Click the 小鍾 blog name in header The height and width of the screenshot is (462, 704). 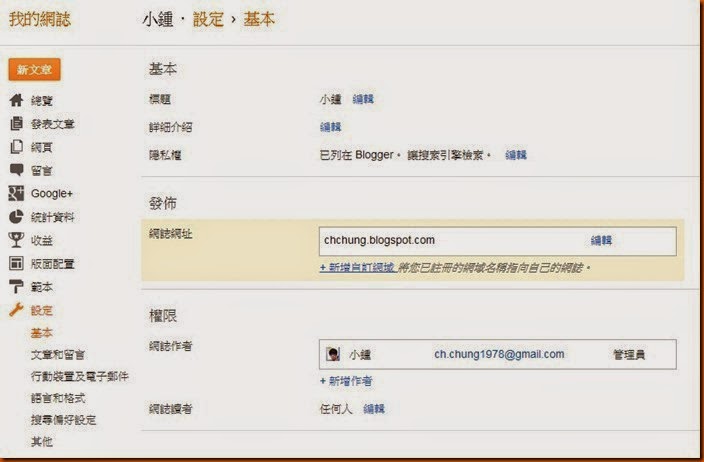[x=158, y=19]
